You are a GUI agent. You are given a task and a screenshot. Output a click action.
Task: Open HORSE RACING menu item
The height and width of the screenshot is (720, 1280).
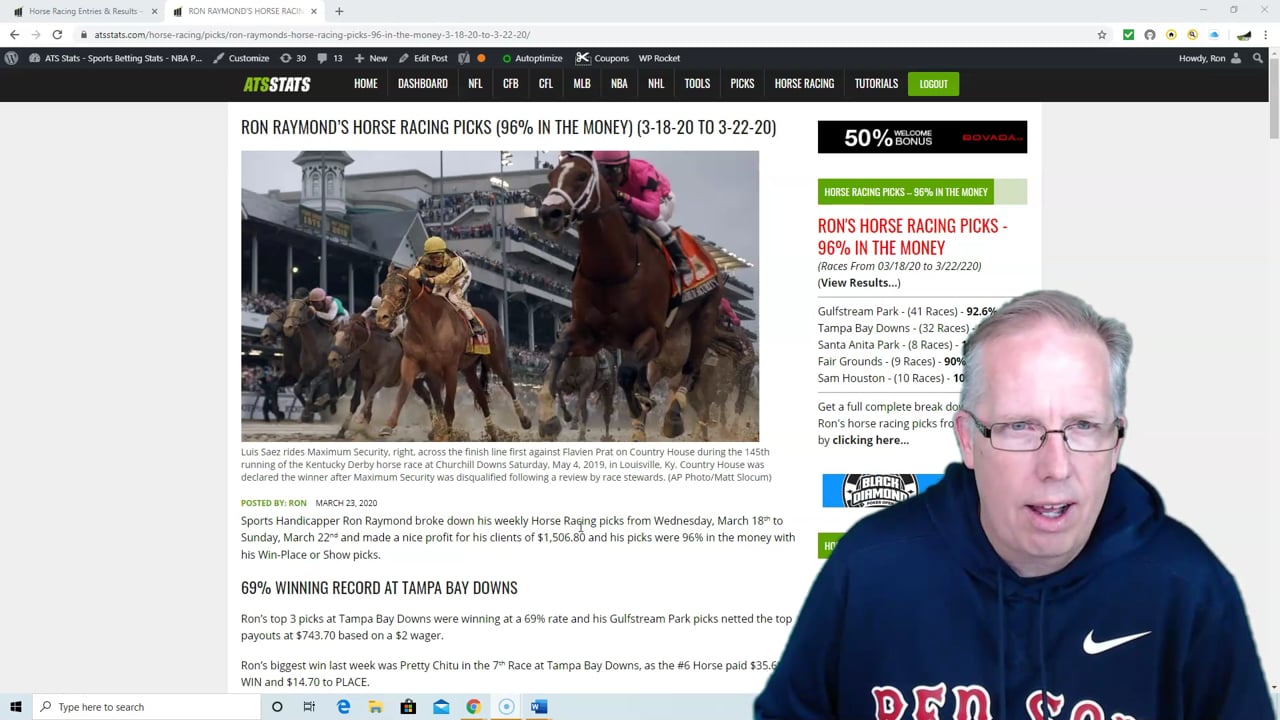[x=804, y=84]
